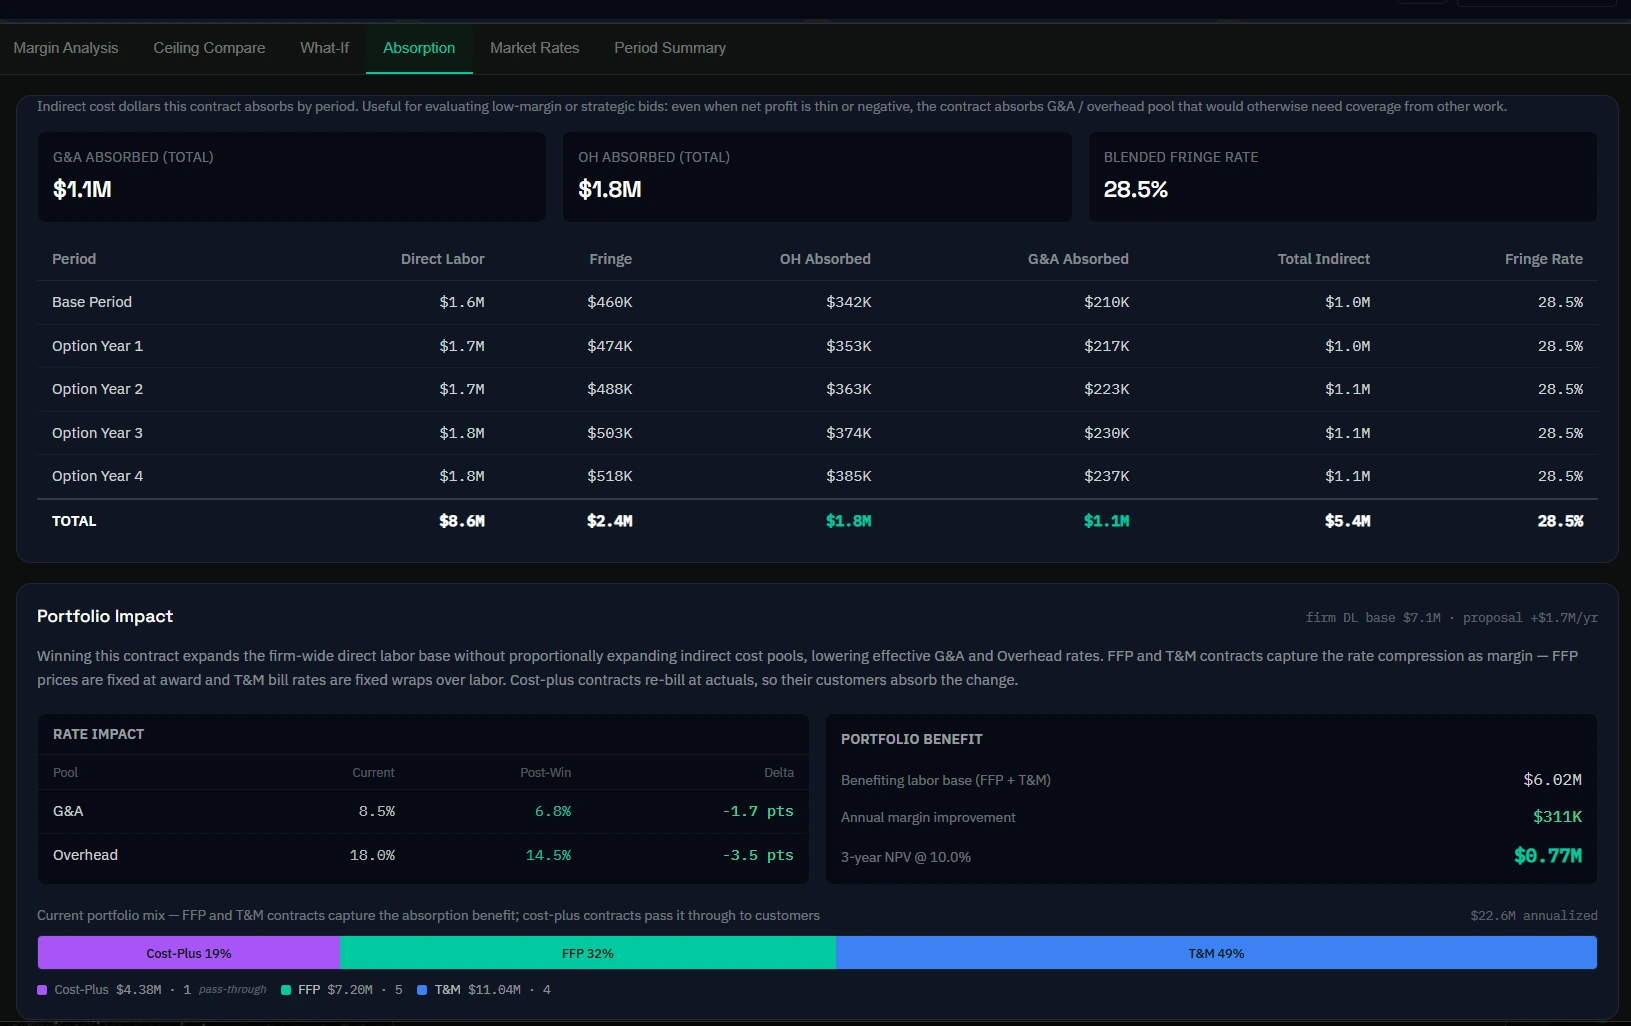Screen dimensions: 1631x1026
Task: Click the purple Cost-Plus legend swatch
Action: (x=42, y=990)
